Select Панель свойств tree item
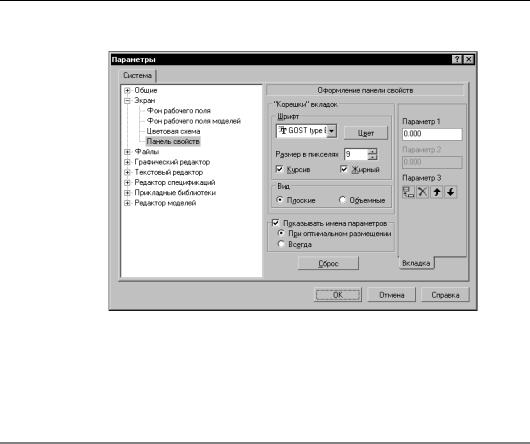The height and width of the screenshot is (444, 530). 173,141
